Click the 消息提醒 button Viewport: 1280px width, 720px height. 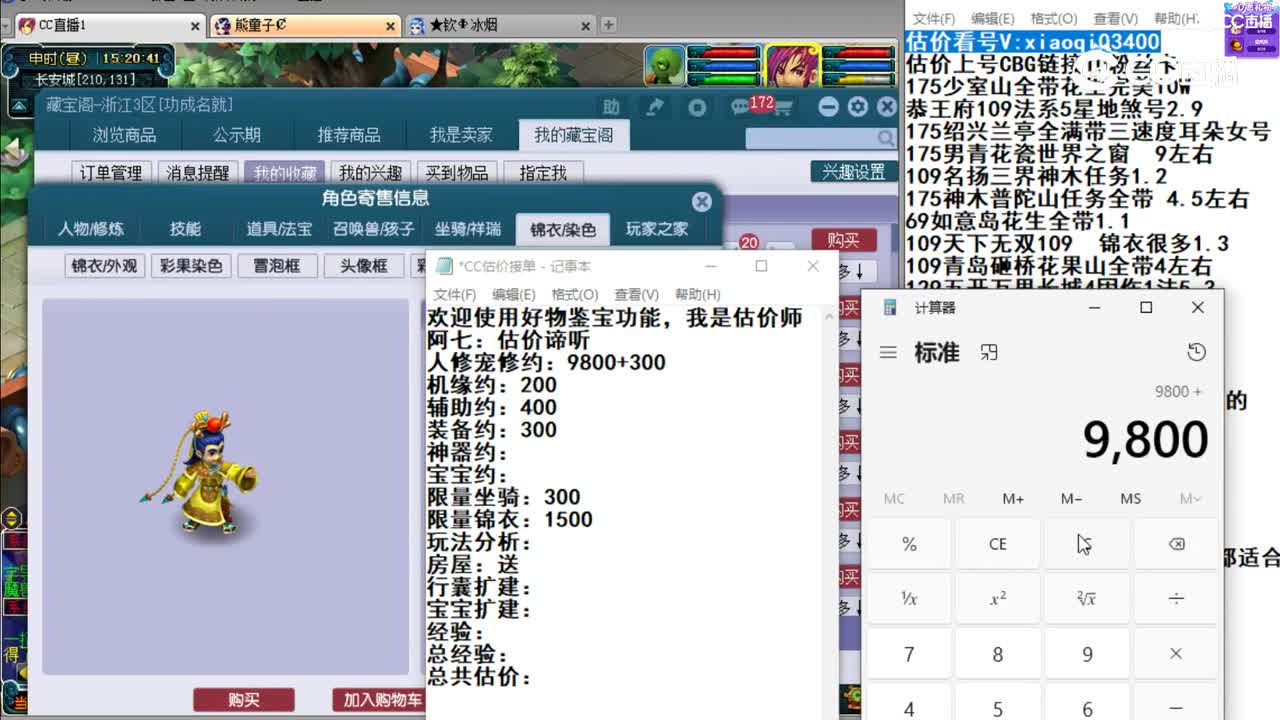[x=198, y=173]
